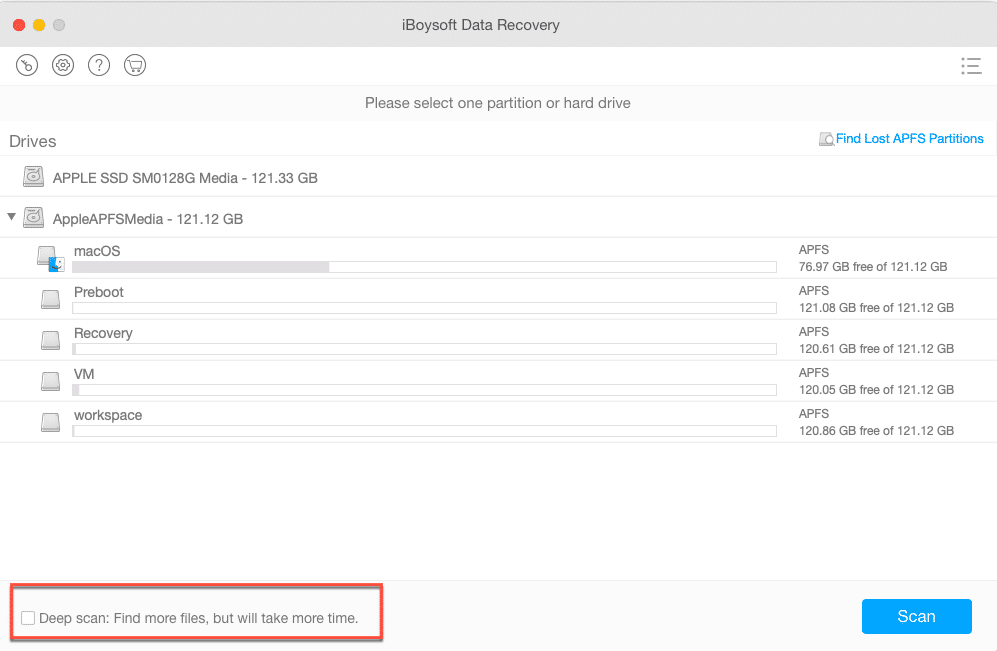Click the Recovery usage bar
This screenshot has height=651, width=997.
tap(424, 349)
